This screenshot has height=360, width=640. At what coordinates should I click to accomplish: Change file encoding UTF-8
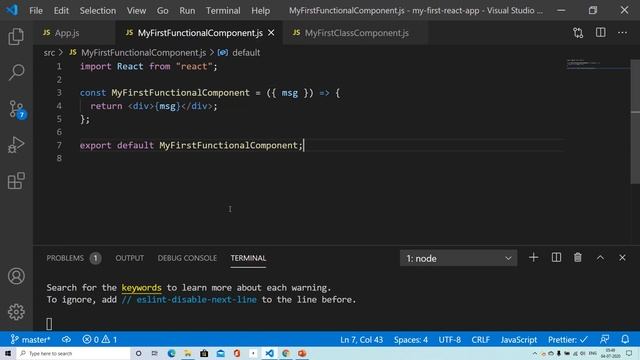(x=449, y=339)
